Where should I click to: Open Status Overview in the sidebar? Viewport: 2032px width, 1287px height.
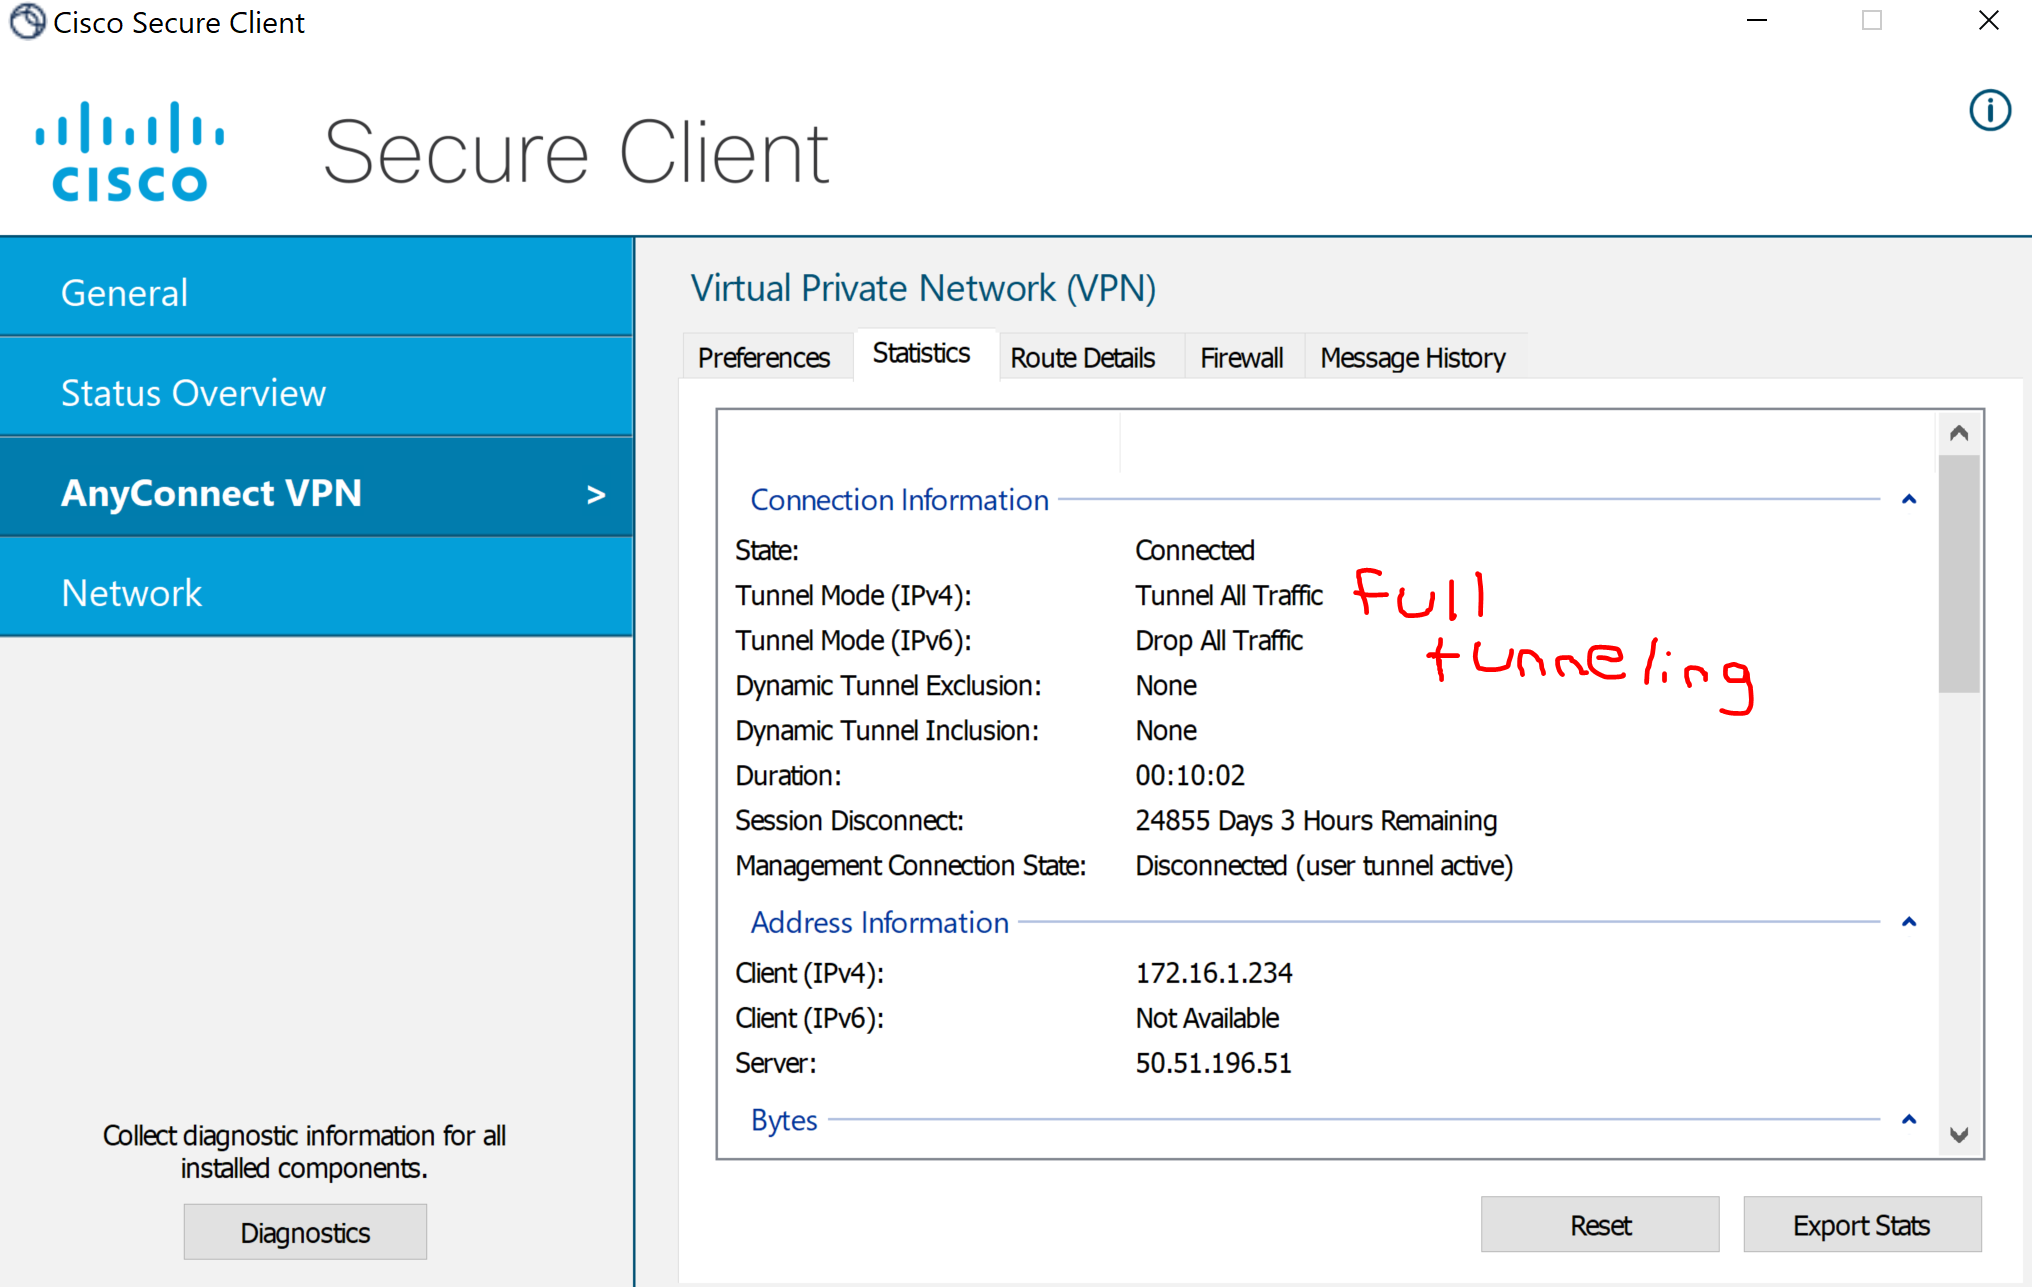tap(316, 388)
